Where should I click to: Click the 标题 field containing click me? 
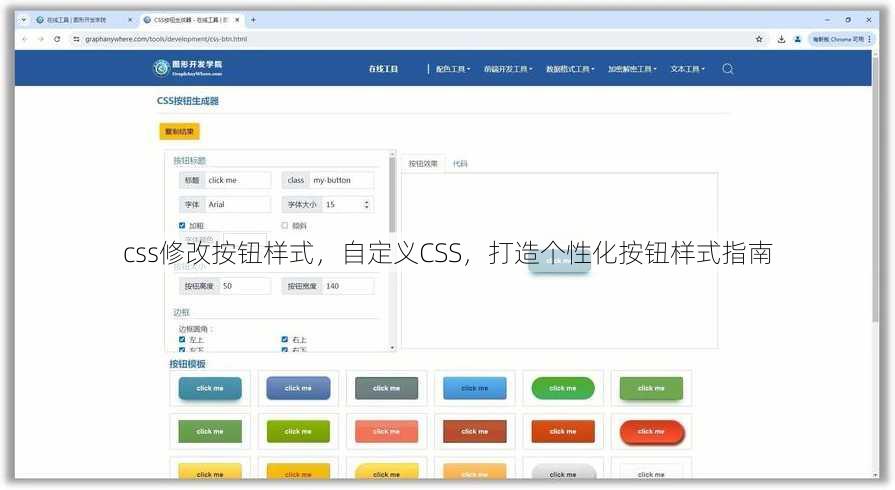click(237, 180)
